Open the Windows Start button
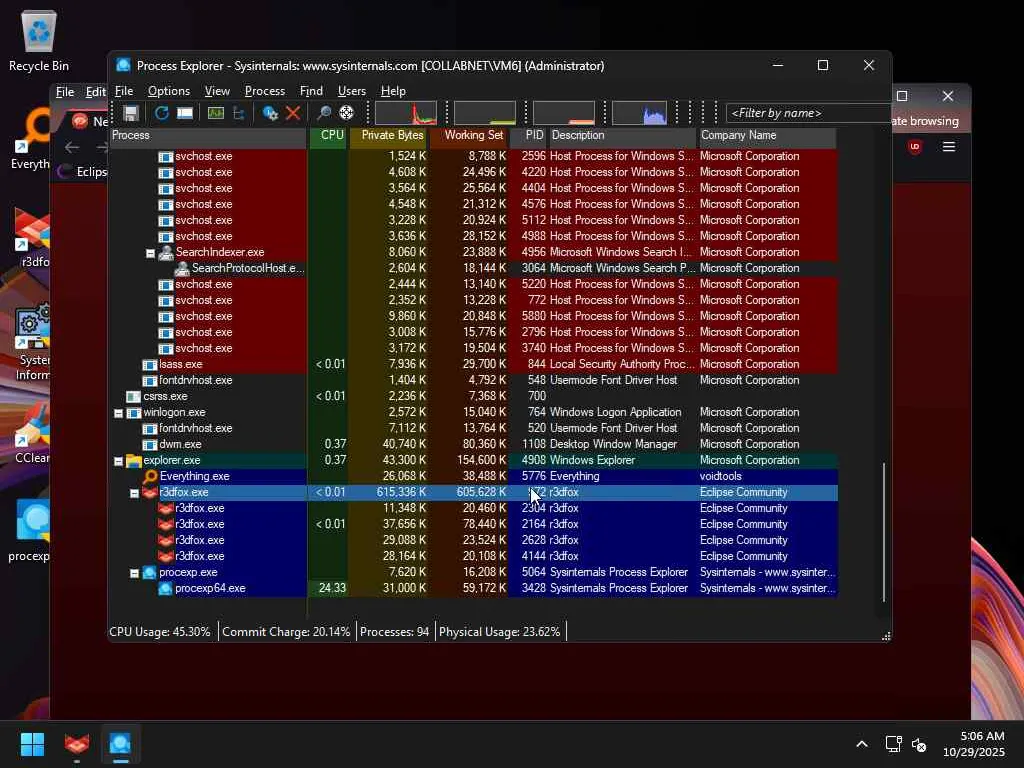This screenshot has height=768, width=1024. coord(32,744)
